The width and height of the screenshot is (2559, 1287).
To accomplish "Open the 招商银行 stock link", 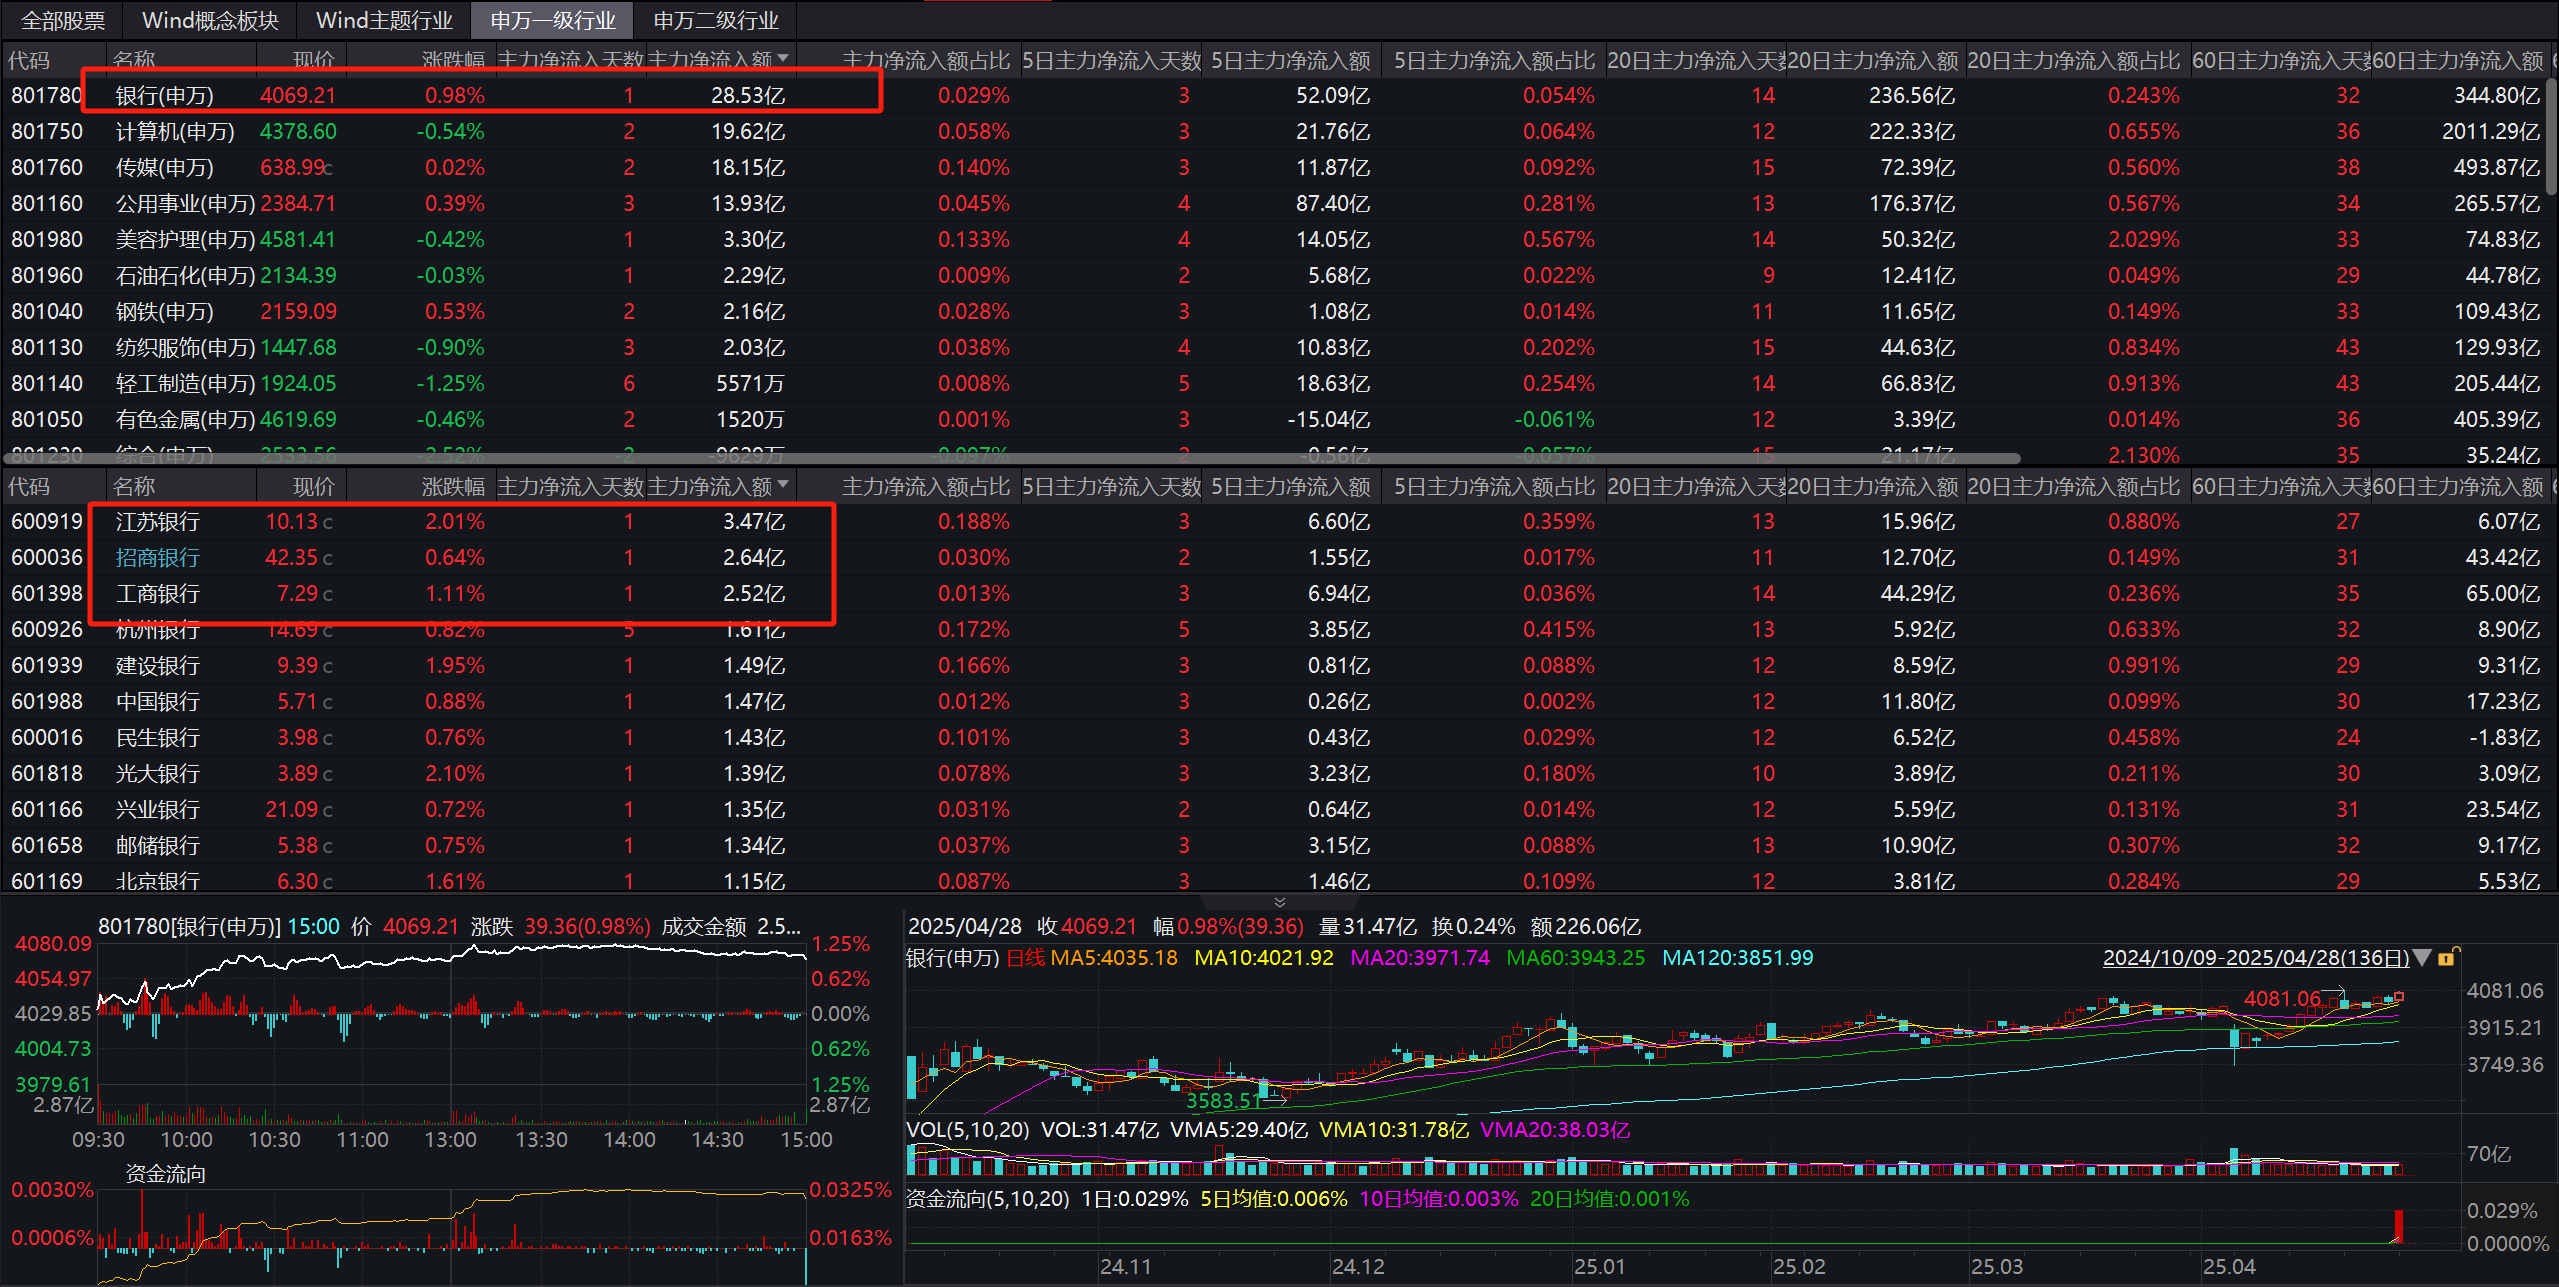I will tap(156, 557).
